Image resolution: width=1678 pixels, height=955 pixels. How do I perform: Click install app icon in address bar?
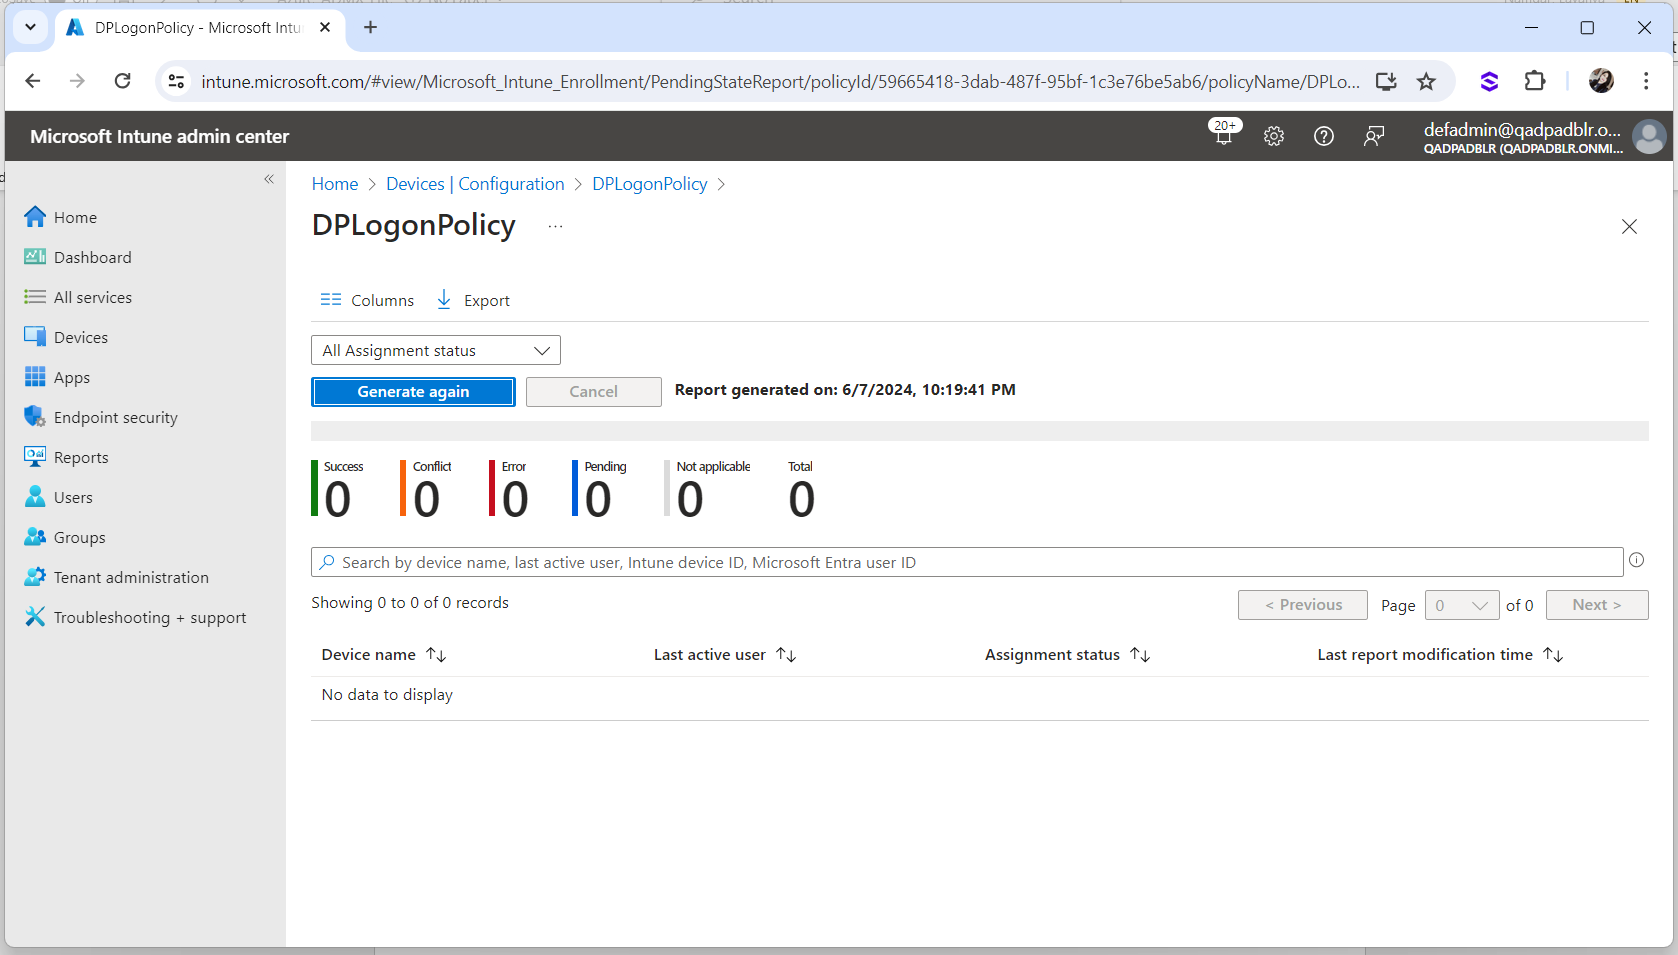[1386, 81]
